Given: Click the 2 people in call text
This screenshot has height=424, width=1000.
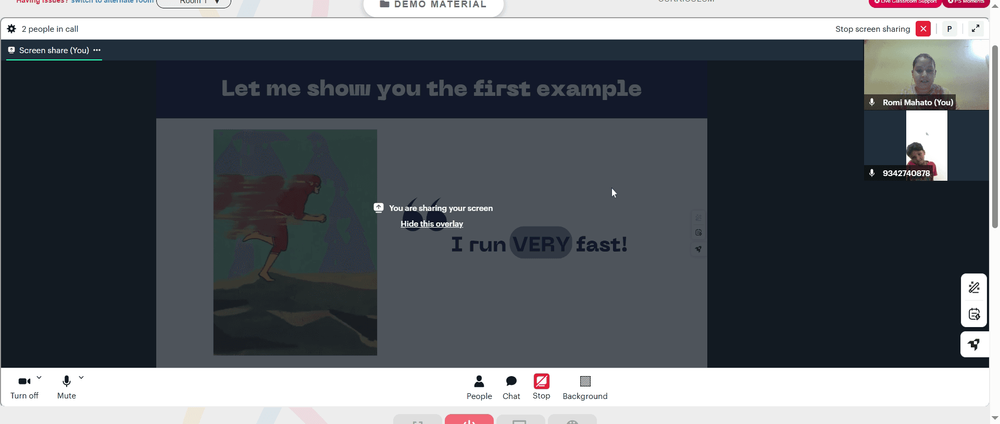Looking at the screenshot, I should 50,29.
